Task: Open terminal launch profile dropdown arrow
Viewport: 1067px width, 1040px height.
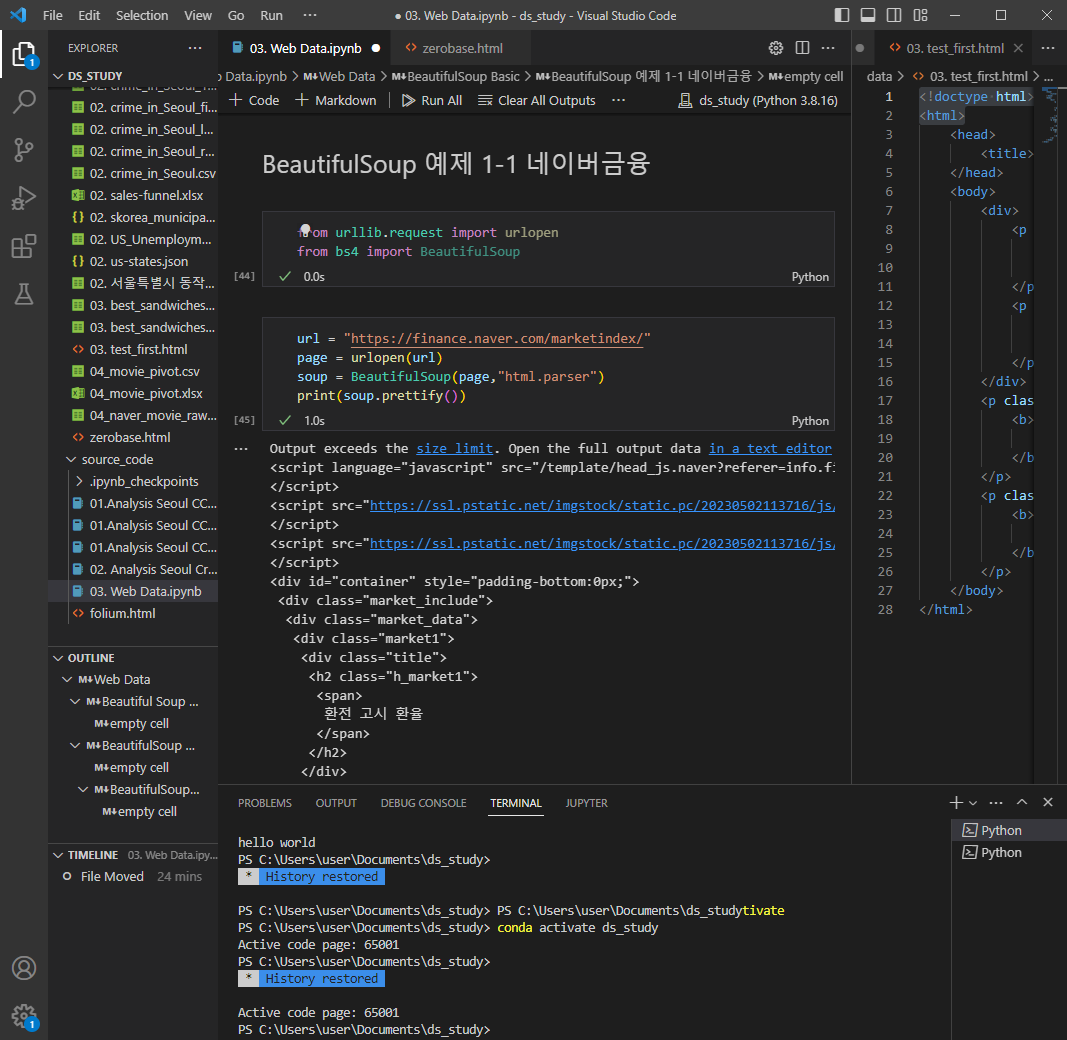Action: point(973,803)
